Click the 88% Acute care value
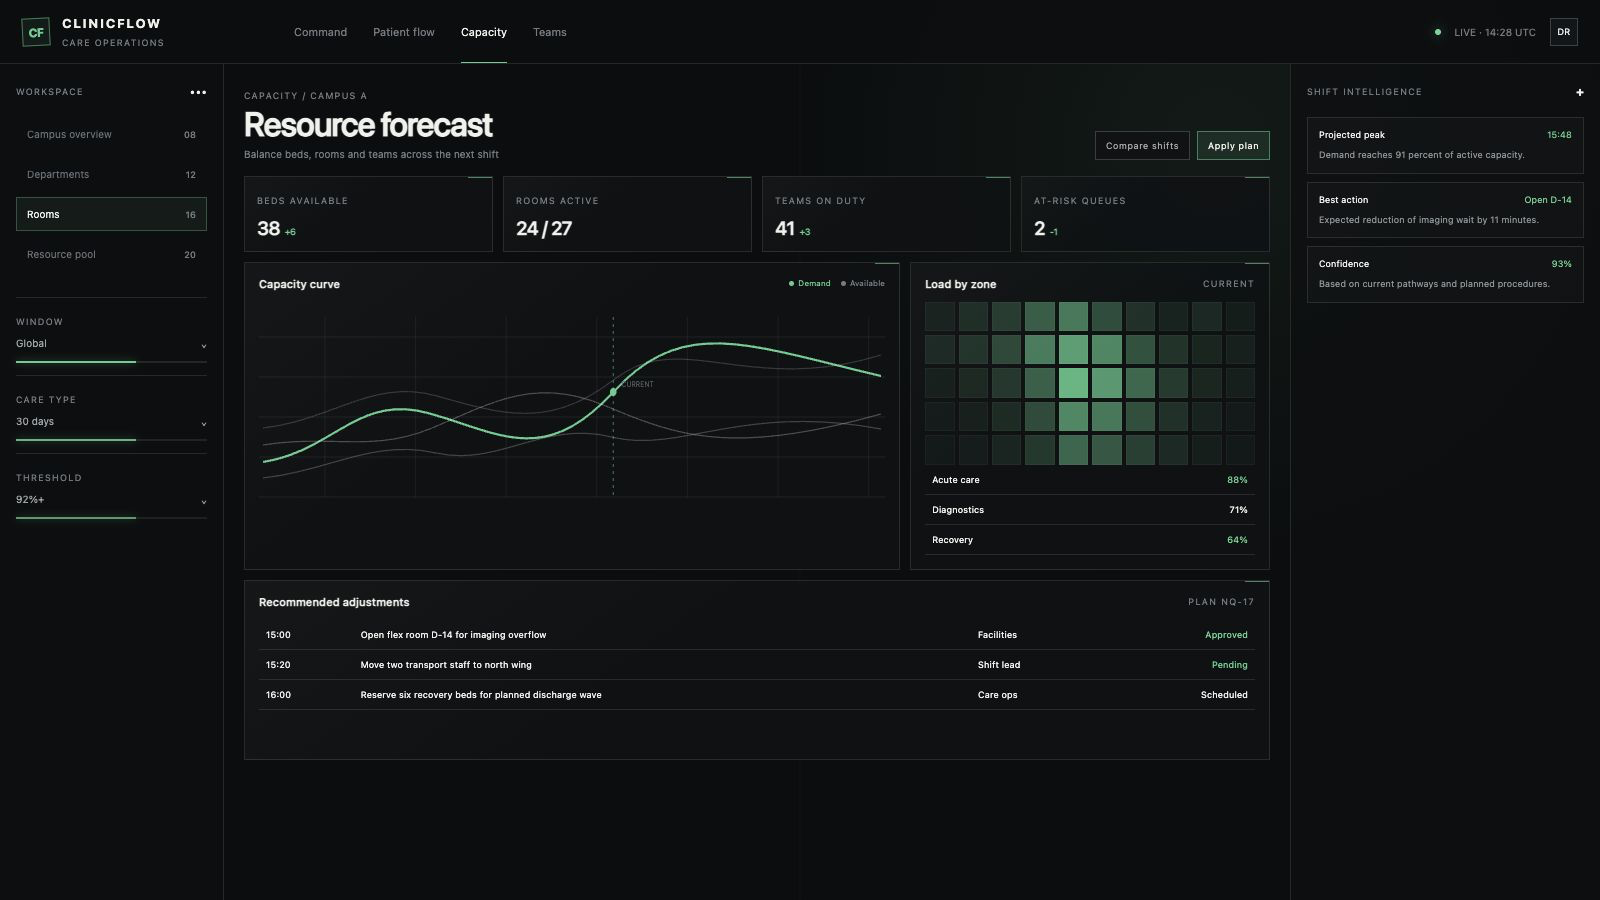This screenshot has height=900, width=1600. pos(1237,480)
